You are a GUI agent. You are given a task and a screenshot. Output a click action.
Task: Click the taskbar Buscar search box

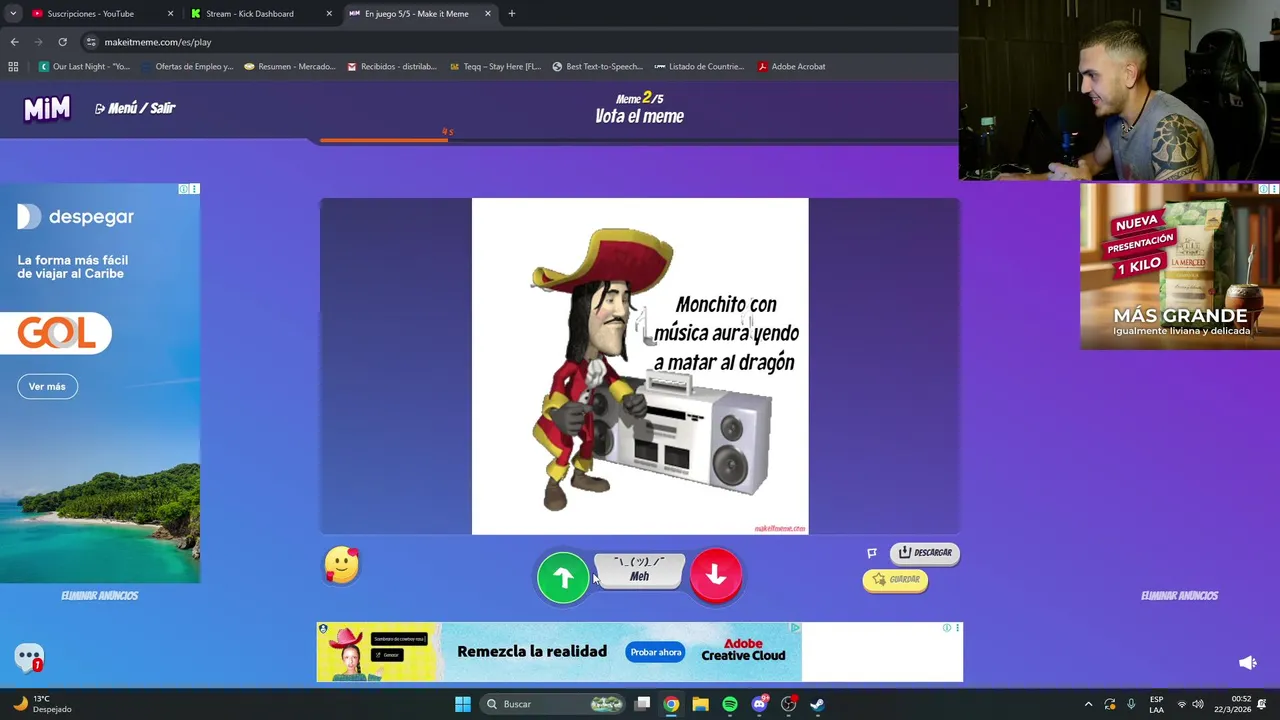tap(553, 704)
